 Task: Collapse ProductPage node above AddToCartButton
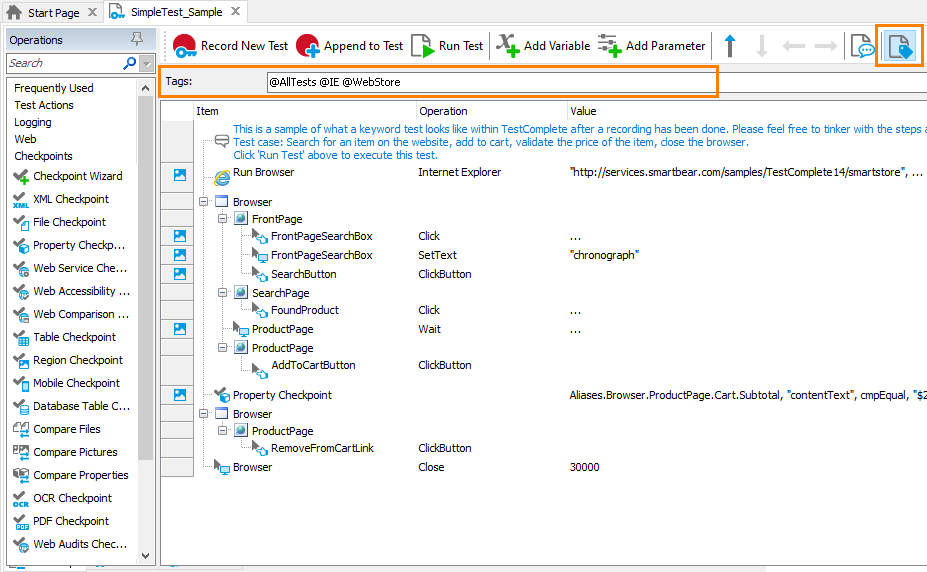[222, 347]
